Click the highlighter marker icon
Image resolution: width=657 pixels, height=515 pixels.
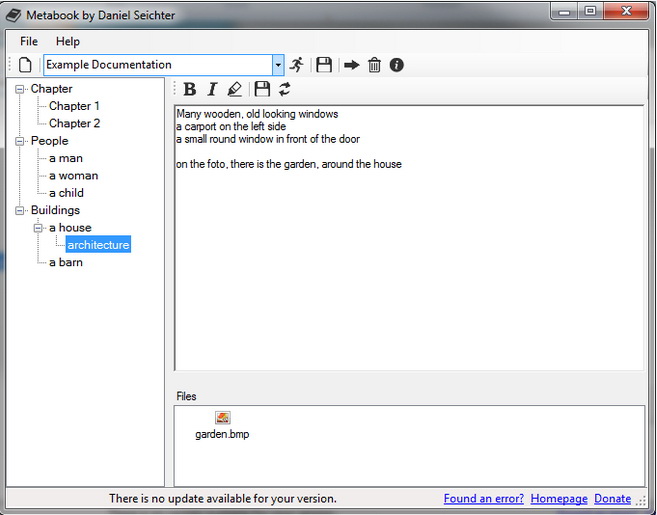[235, 89]
